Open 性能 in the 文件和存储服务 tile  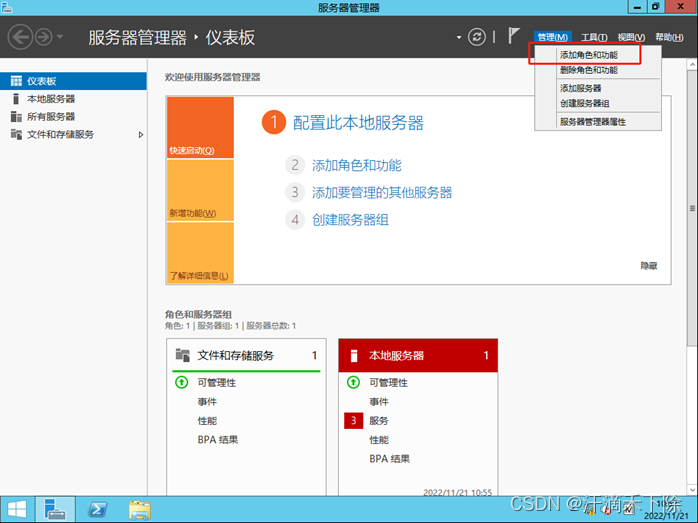point(207,421)
